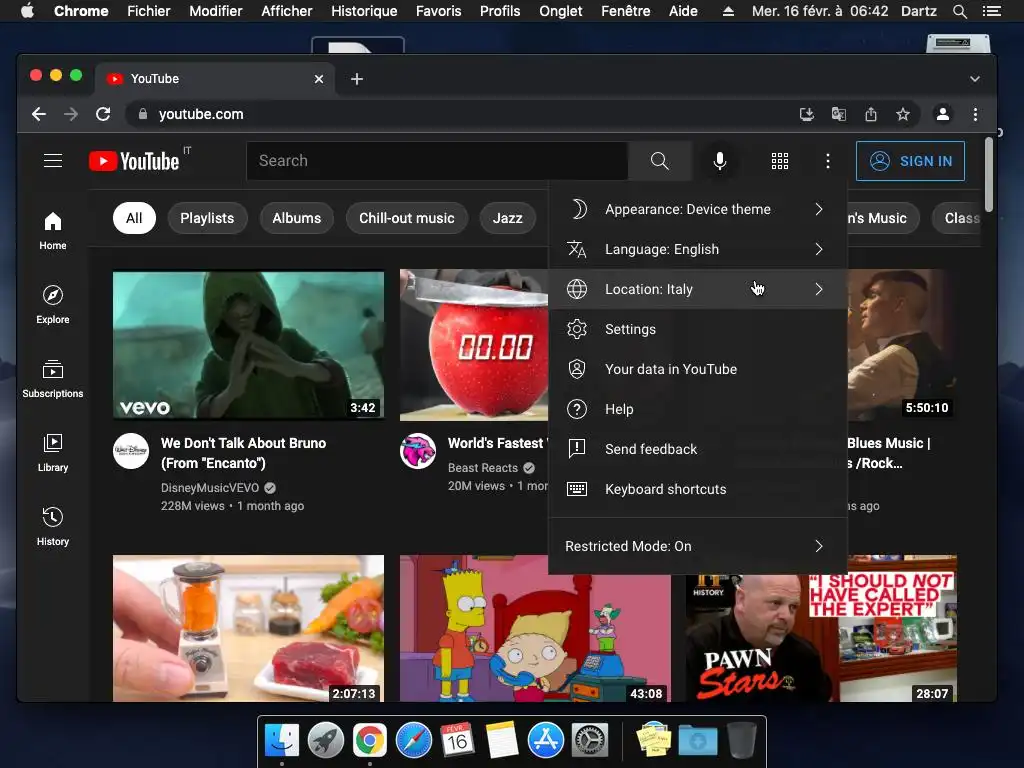Open Launchpad from the Dock
This screenshot has height=768, width=1024.
point(326,740)
